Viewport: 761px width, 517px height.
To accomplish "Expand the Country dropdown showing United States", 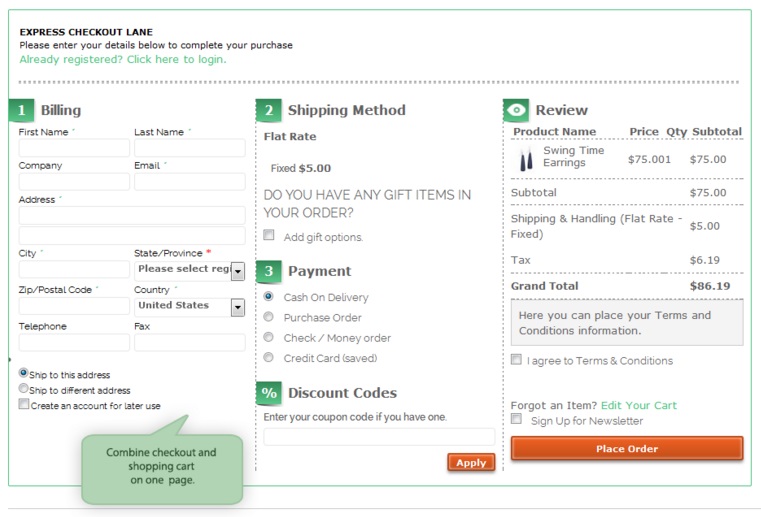I will [237, 306].
